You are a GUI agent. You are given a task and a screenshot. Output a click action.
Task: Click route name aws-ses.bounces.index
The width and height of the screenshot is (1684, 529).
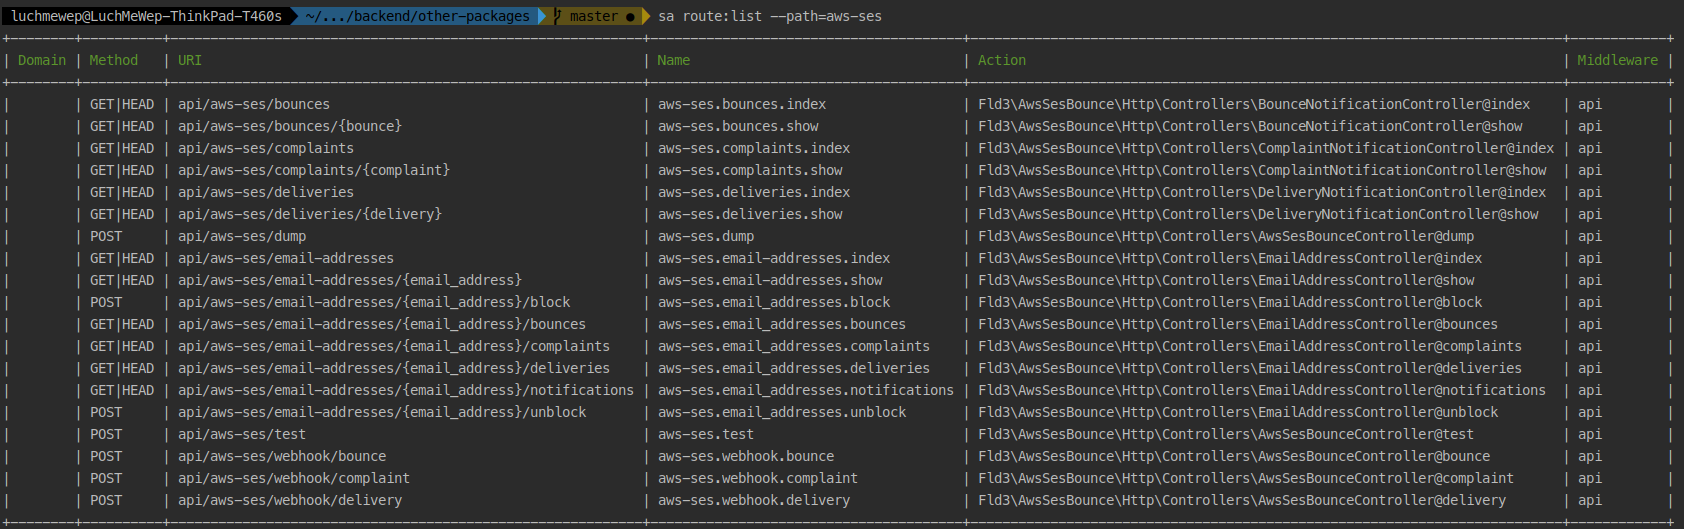(742, 104)
